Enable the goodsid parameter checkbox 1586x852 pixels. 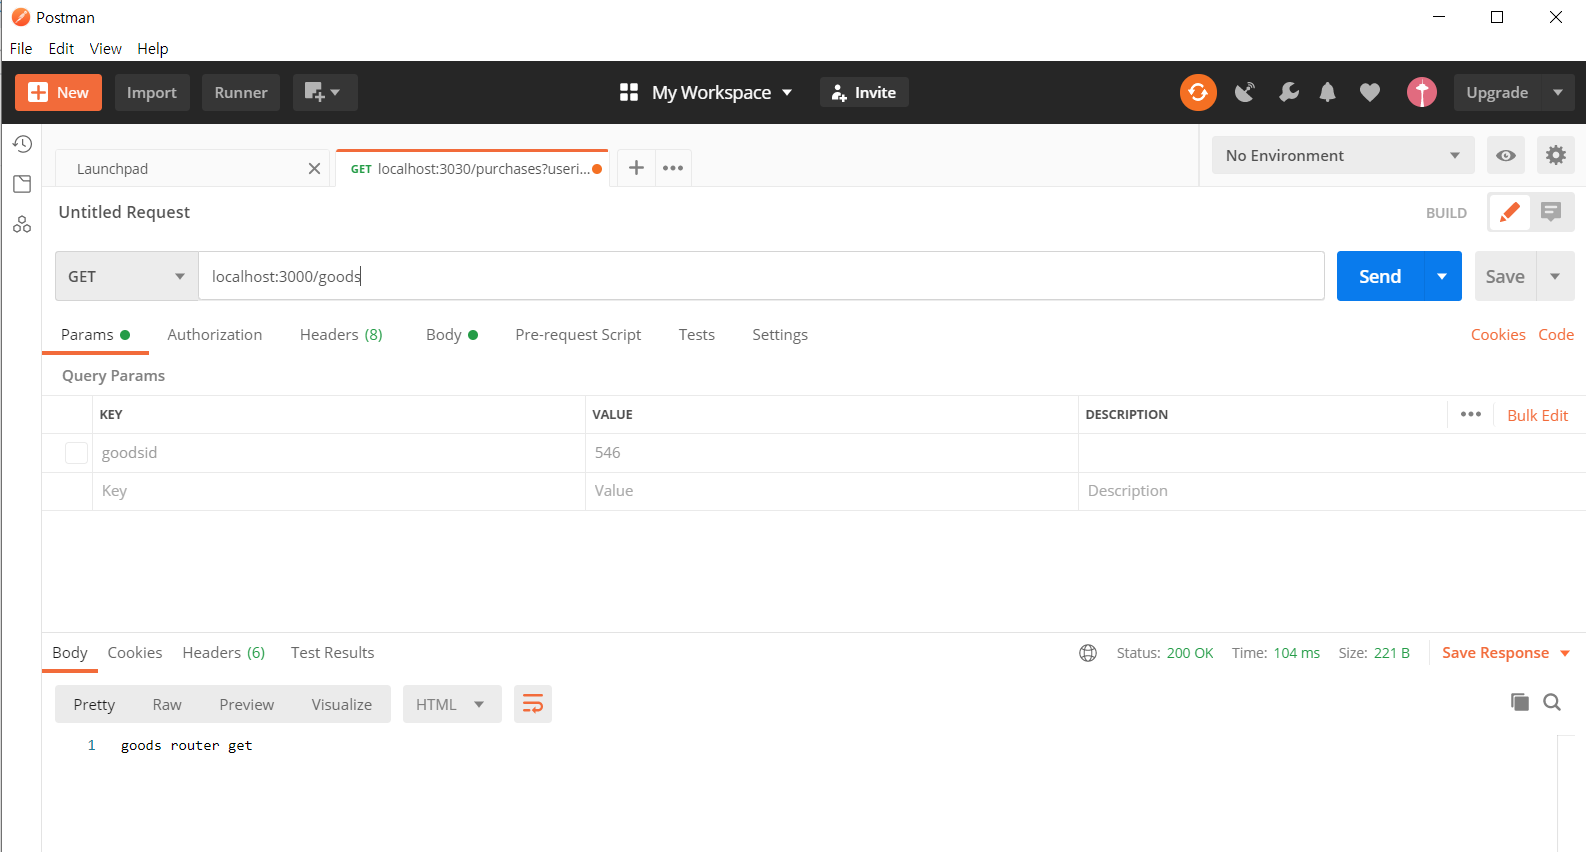point(76,453)
